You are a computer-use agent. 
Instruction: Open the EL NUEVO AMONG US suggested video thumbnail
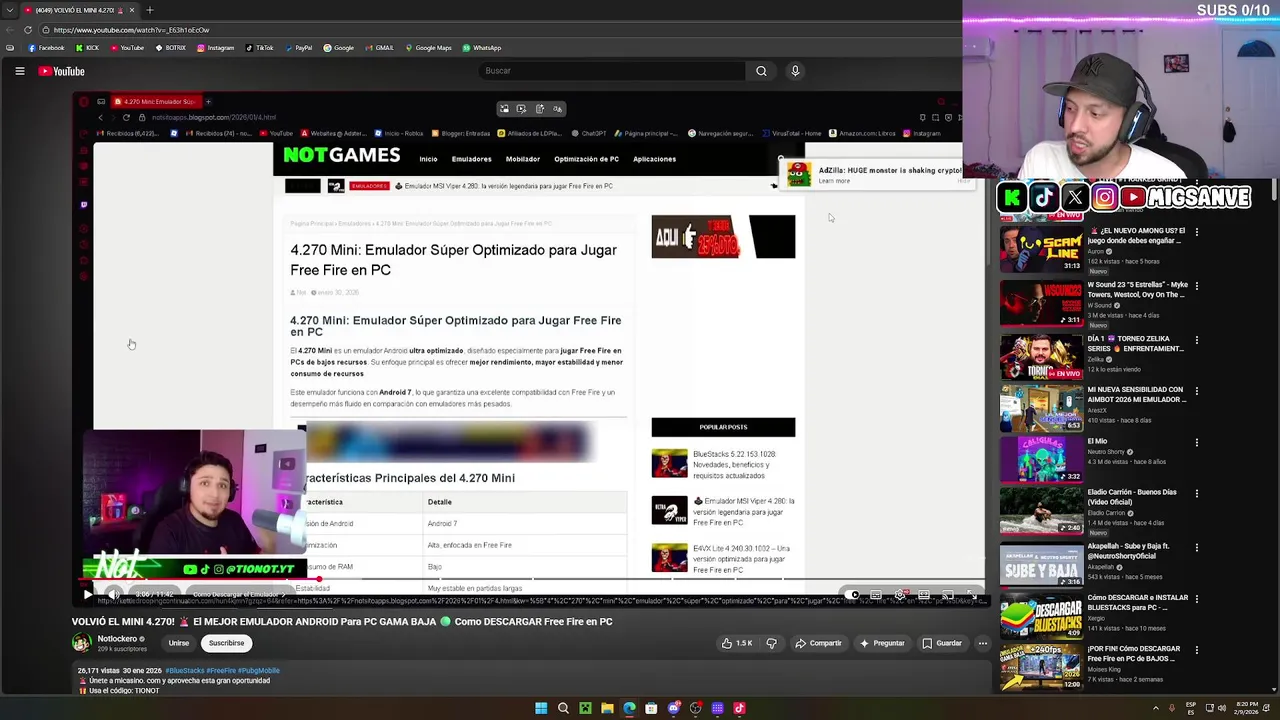(1041, 249)
